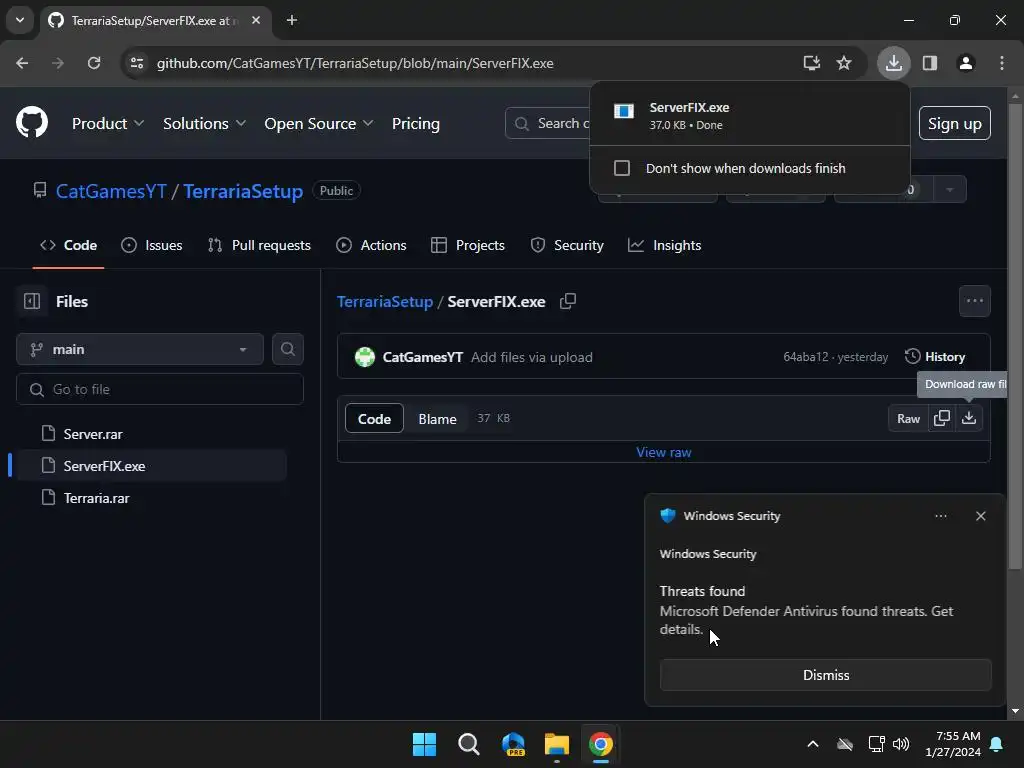Open the main branch selector dropdown
Viewport: 1024px width, 768px height.
pyautogui.click(x=140, y=349)
